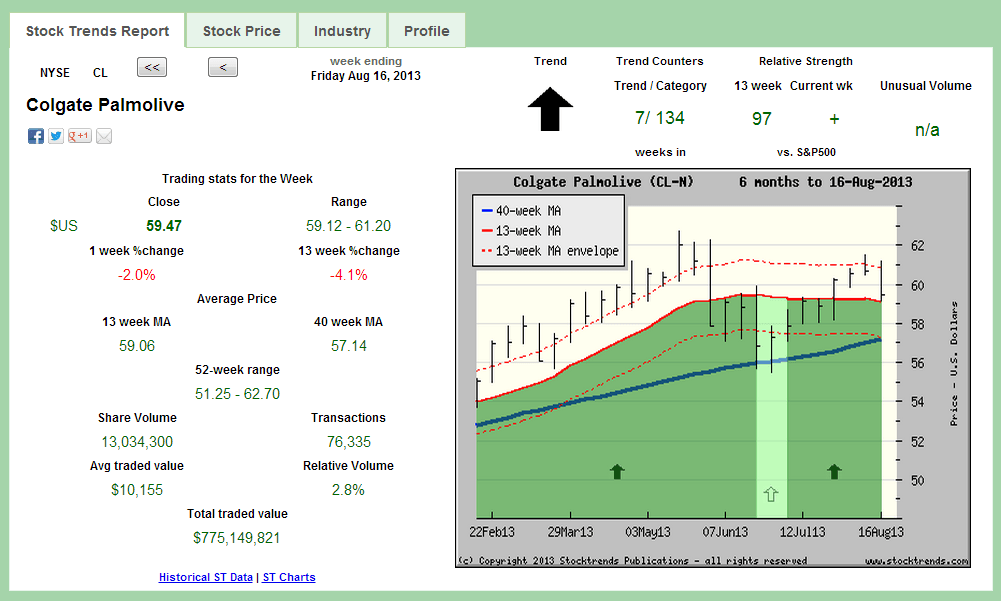Click the Colgate Palmolive company heading
Viewport: 1001px width, 601px height.
105,105
